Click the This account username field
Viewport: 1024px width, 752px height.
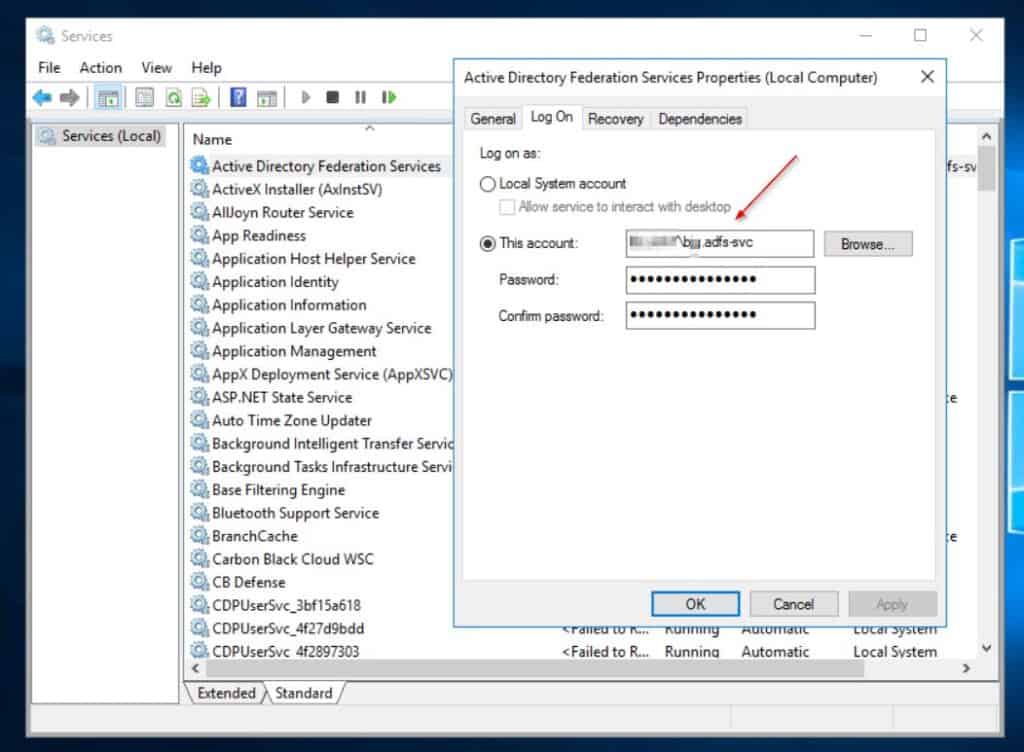(720, 243)
